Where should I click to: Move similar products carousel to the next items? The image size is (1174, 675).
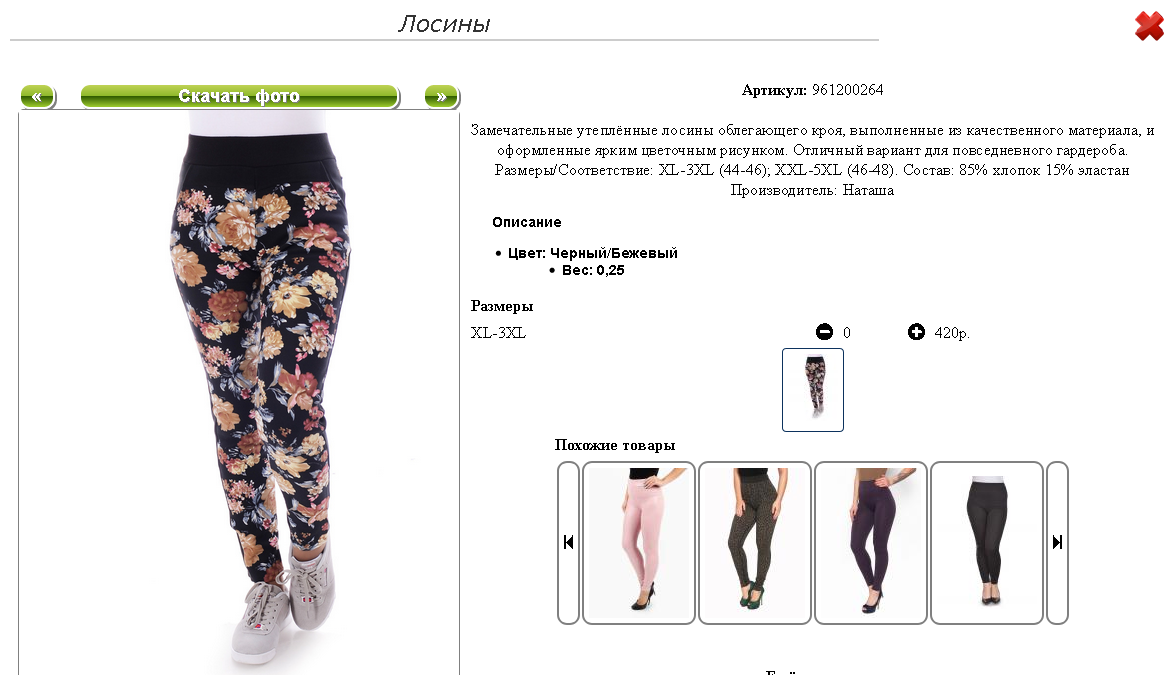click(x=1057, y=543)
